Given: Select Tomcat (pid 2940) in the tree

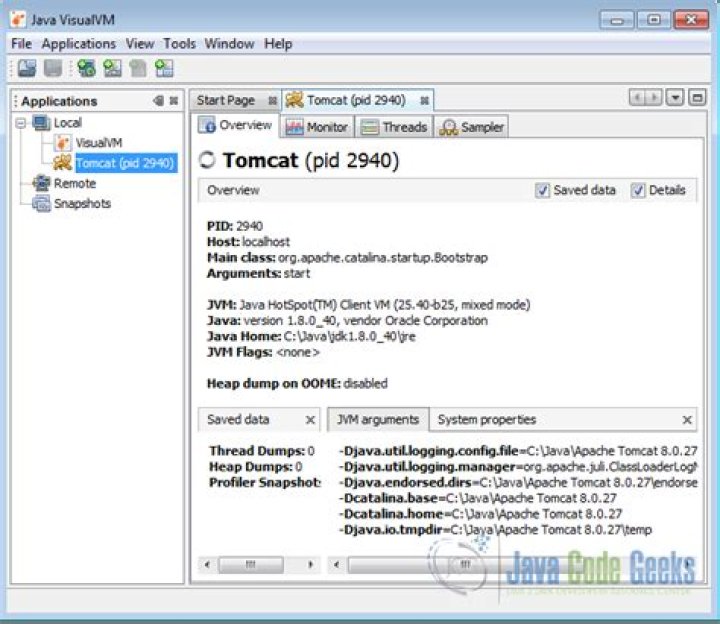Looking at the screenshot, I should tap(126, 163).
